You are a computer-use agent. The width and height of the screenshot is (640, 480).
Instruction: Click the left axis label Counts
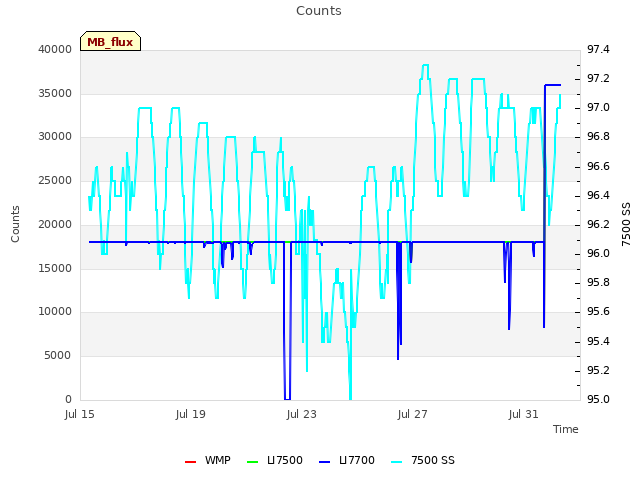coord(15,224)
